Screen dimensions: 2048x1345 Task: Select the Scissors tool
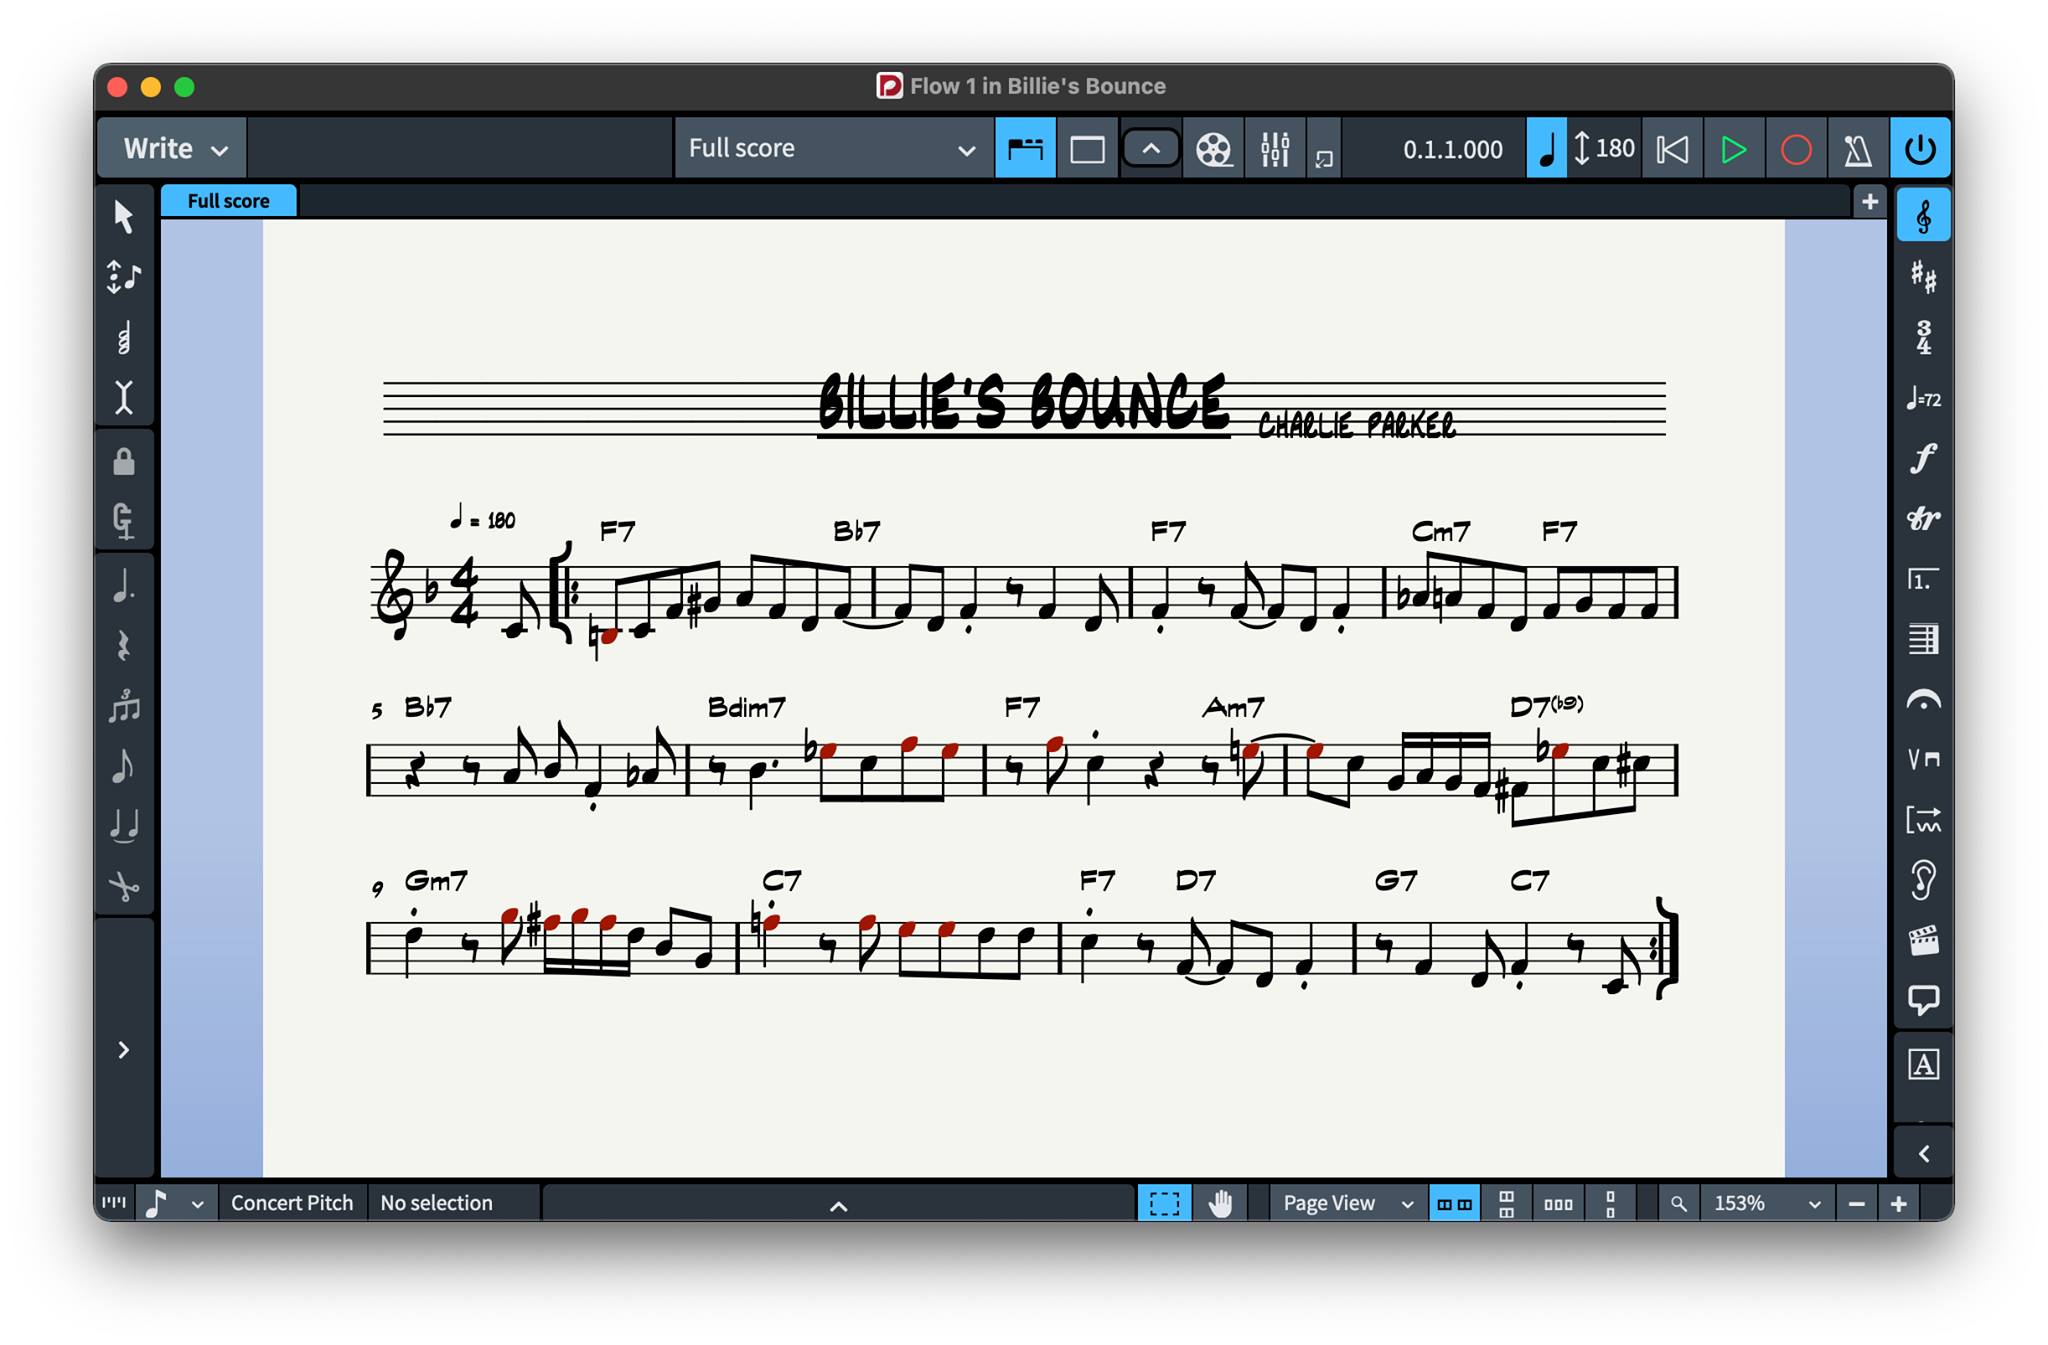pyautogui.click(x=124, y=886)
